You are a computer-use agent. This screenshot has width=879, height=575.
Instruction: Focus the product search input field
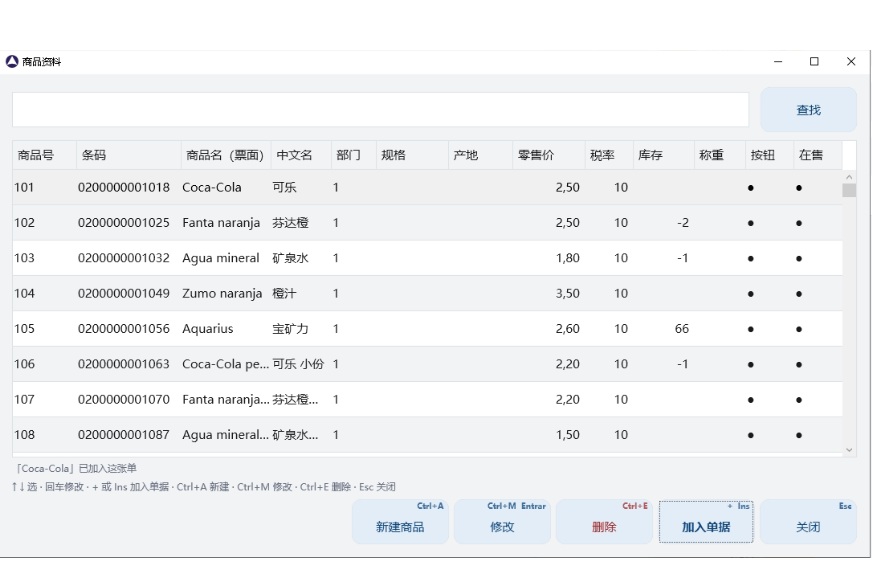pos(381,110)
